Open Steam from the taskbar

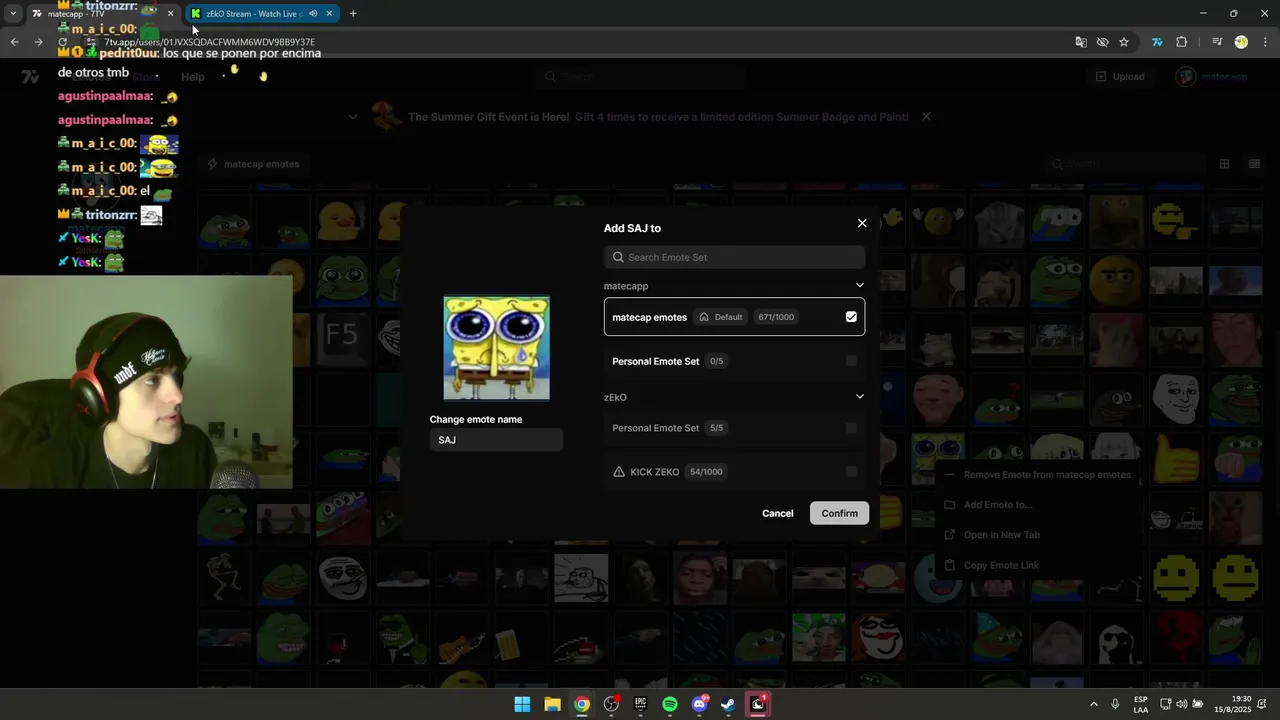click(728, 704)
